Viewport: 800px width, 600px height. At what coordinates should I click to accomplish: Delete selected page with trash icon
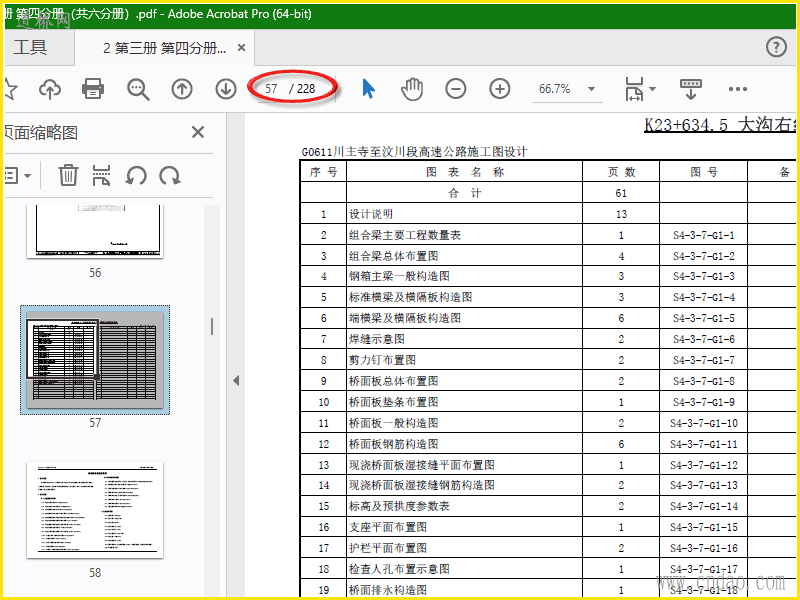point(67,176)
